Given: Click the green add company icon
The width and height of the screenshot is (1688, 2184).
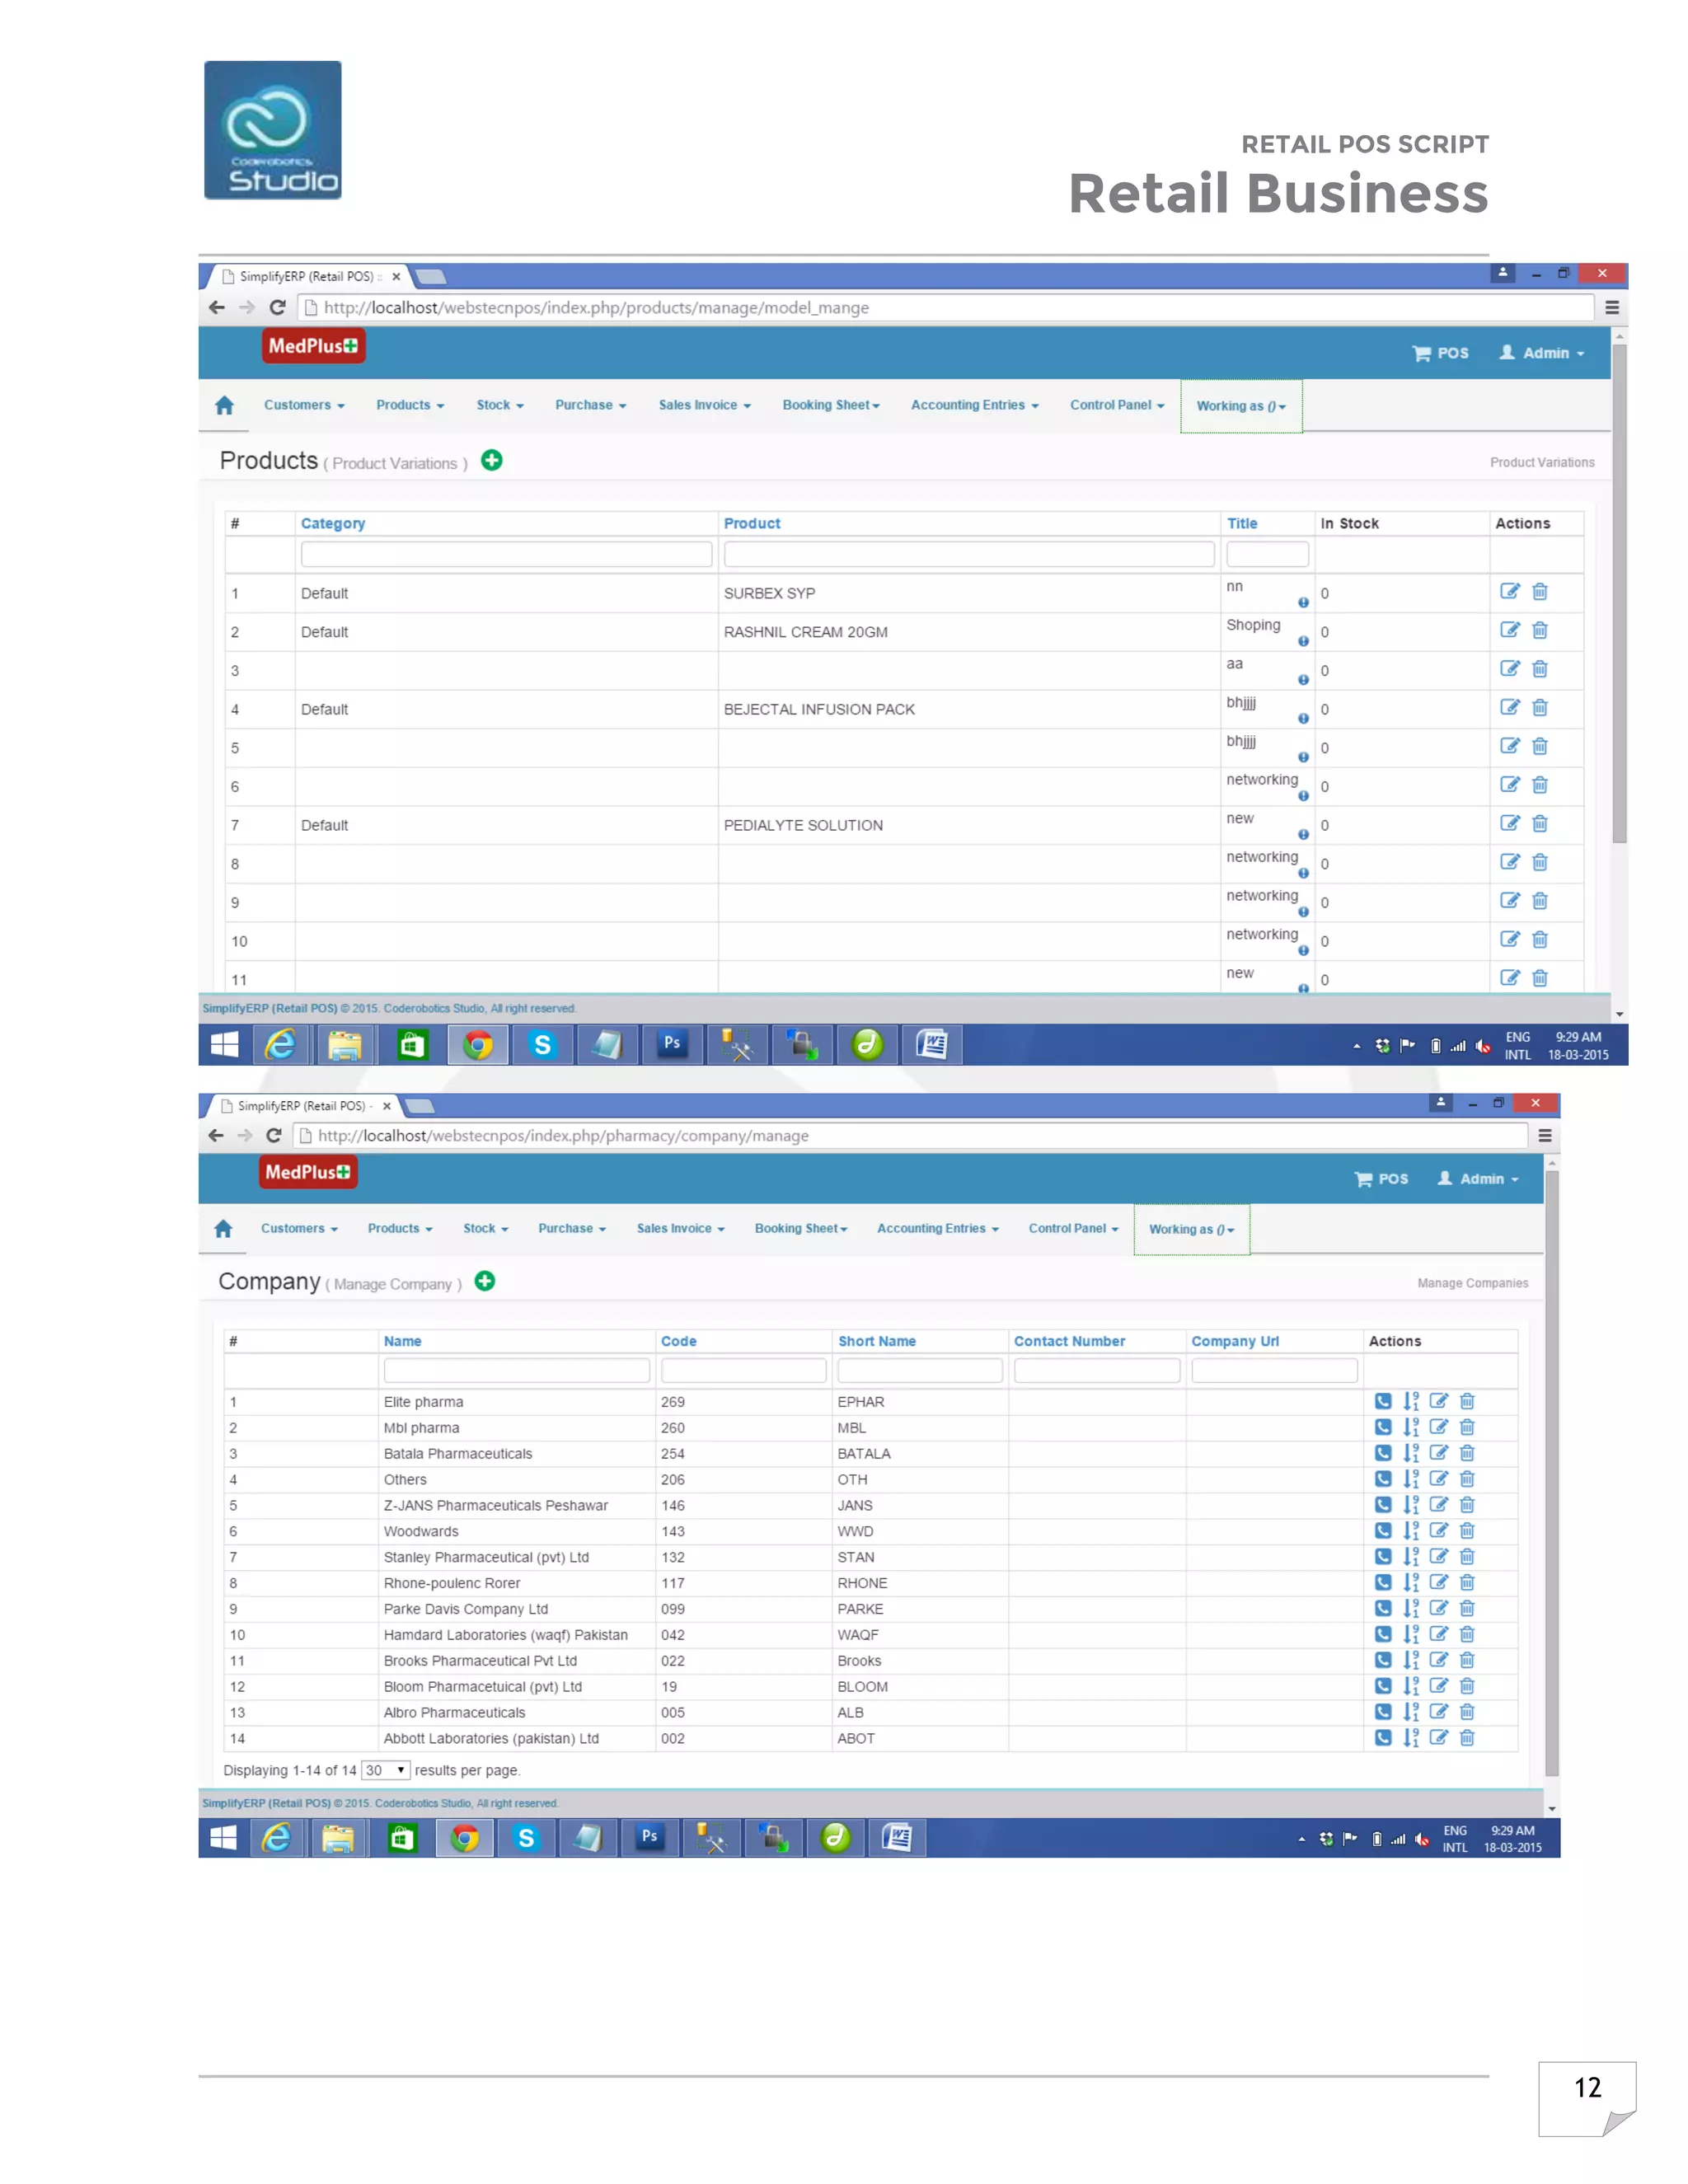Looking at the screenshot, I should point(485,1281).
